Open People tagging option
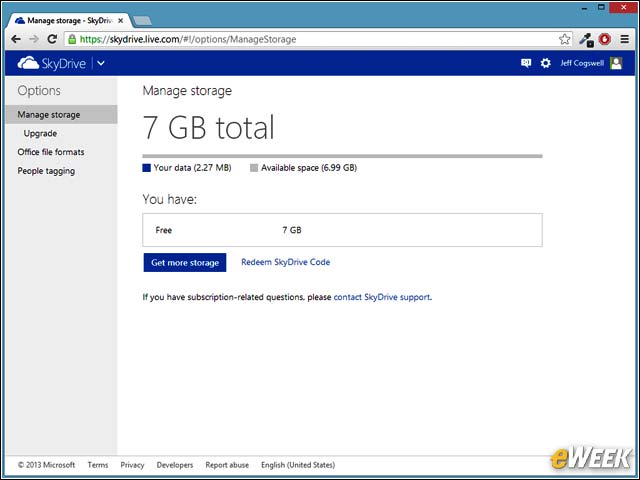Viewport: 640px width, 480px height. [46, 171]
